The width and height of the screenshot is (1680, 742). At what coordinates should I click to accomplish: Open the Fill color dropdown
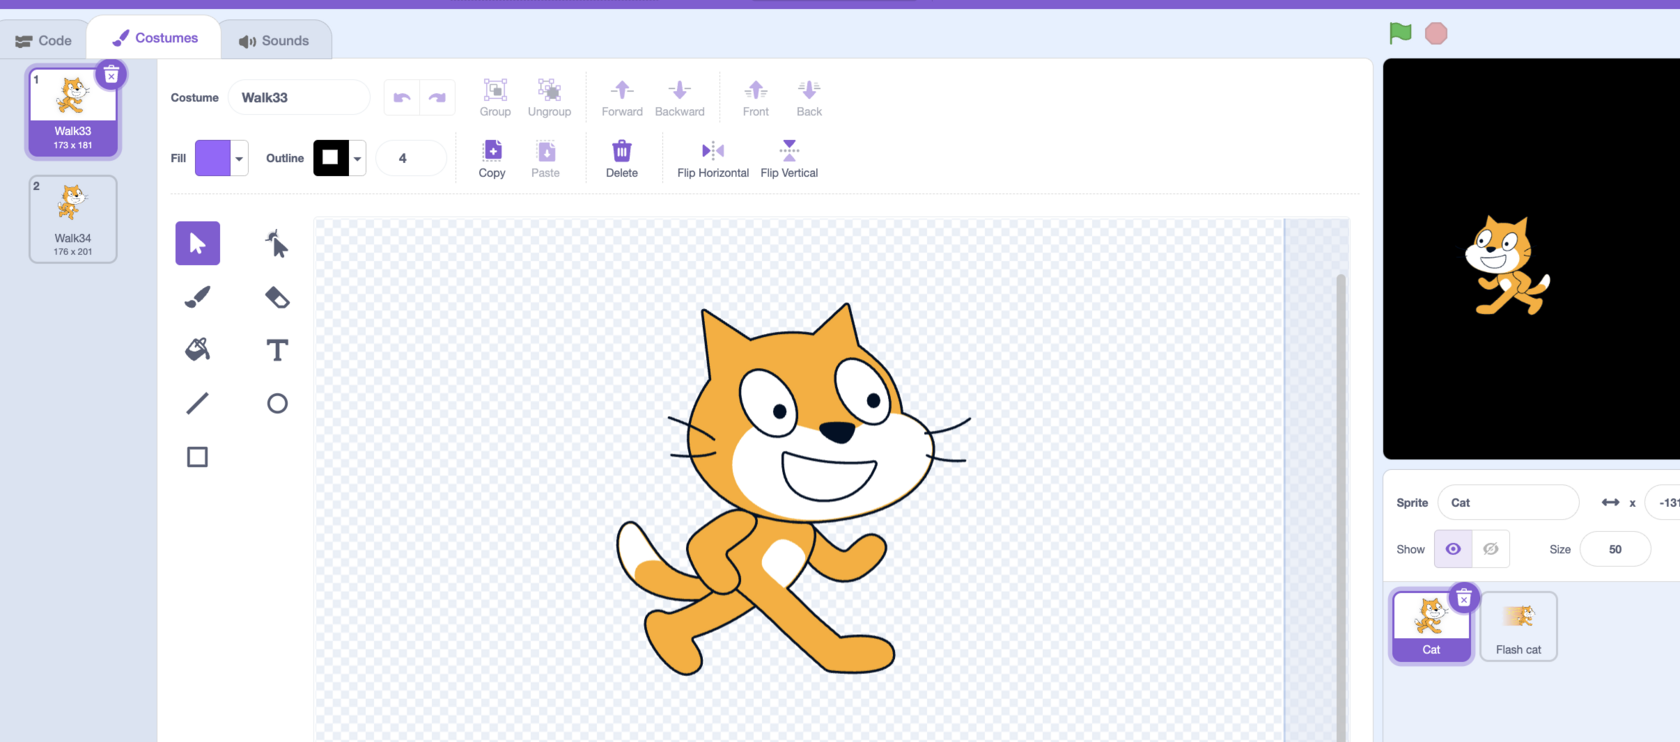[239, 158]
